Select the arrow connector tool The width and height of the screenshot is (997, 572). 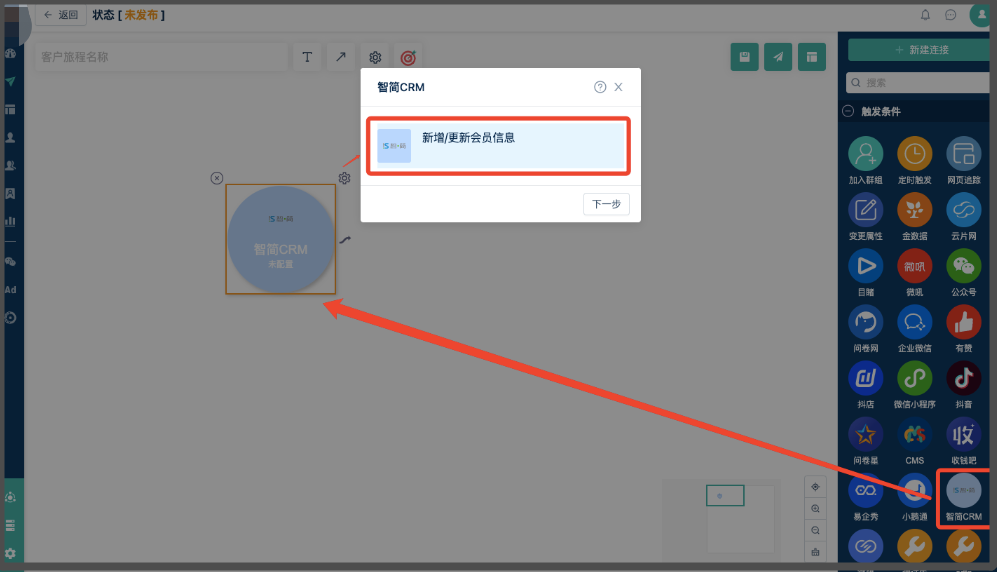341,57
